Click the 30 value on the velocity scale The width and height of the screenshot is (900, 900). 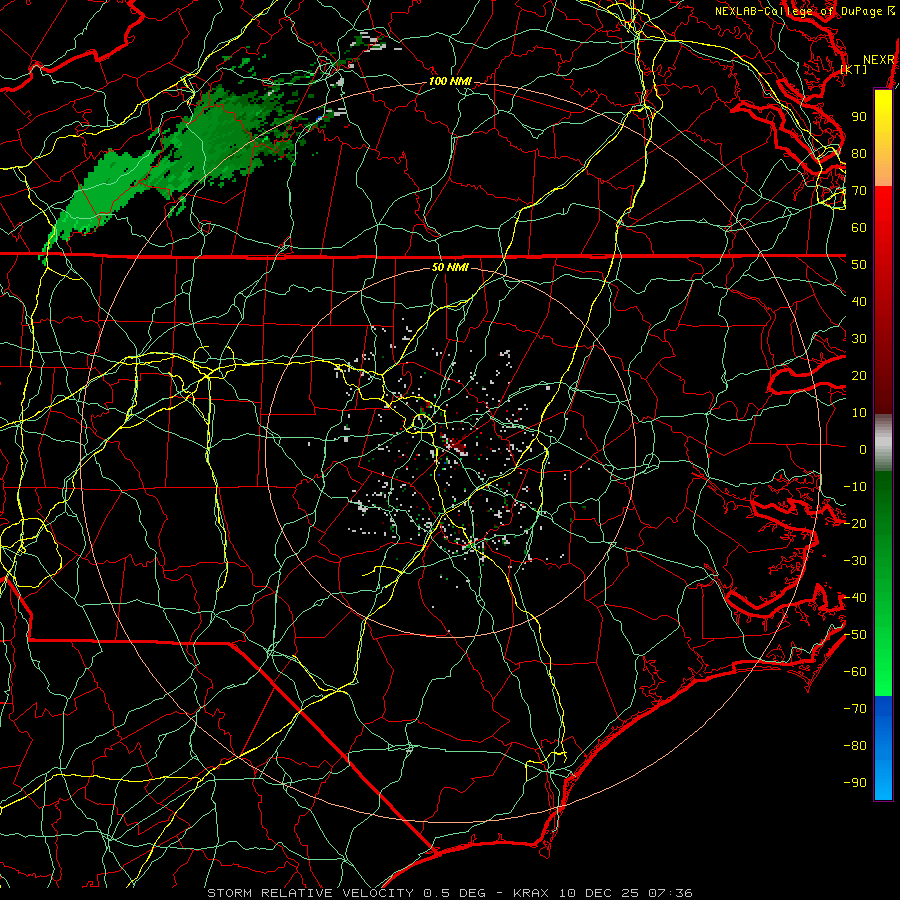(859, 339)
